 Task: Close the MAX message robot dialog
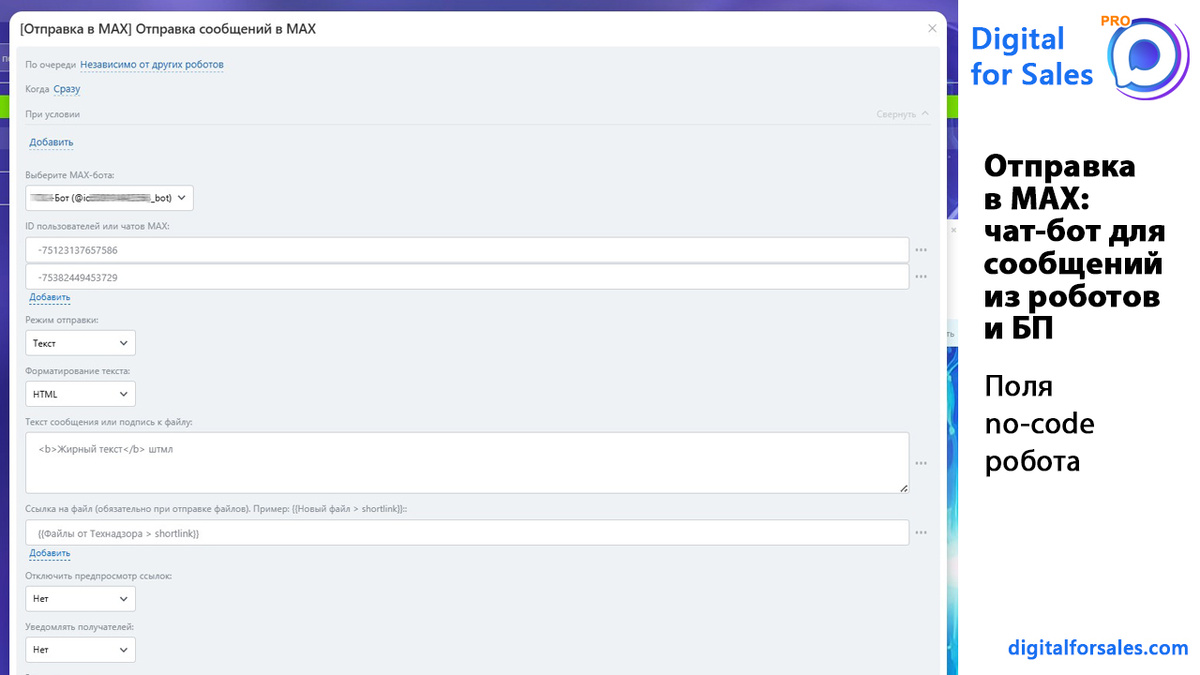932,29
